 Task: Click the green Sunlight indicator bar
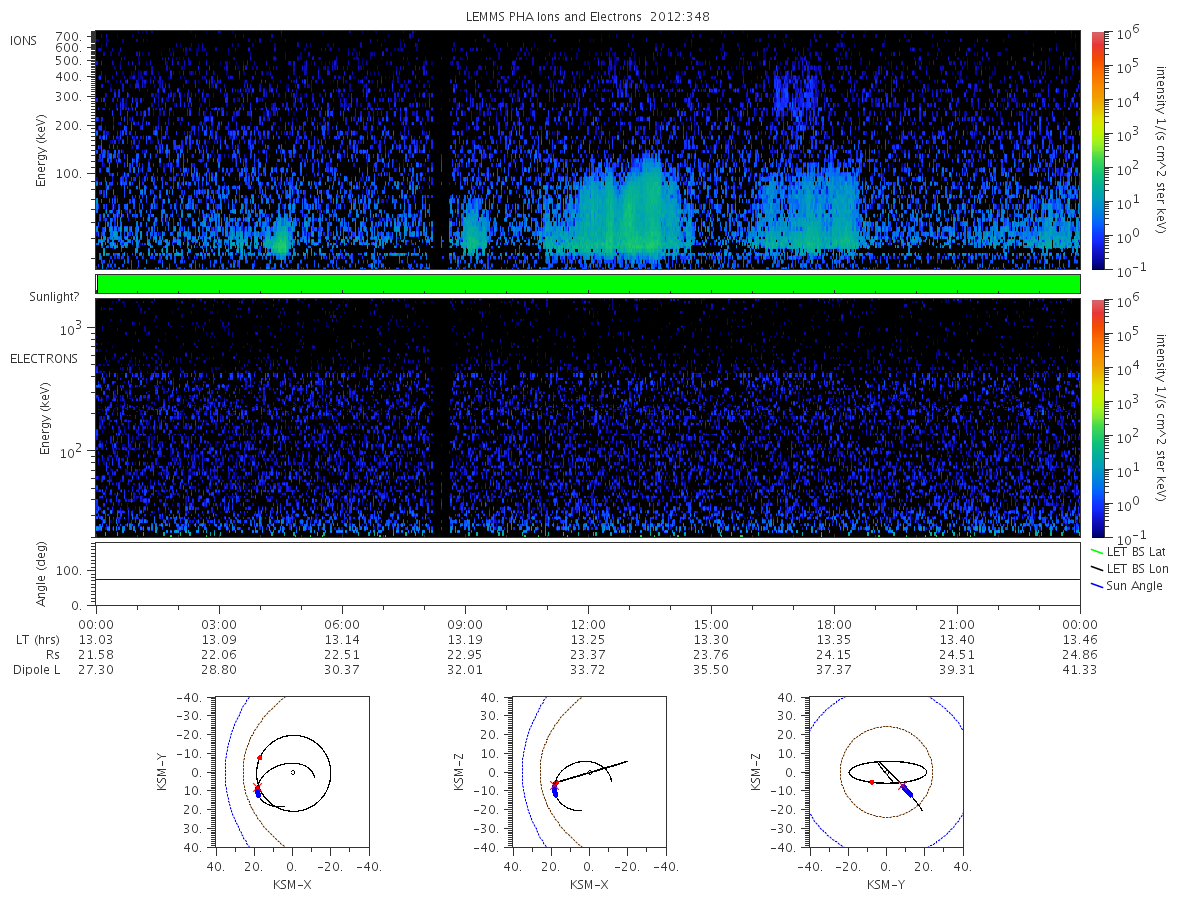click(x=588, y=284)
